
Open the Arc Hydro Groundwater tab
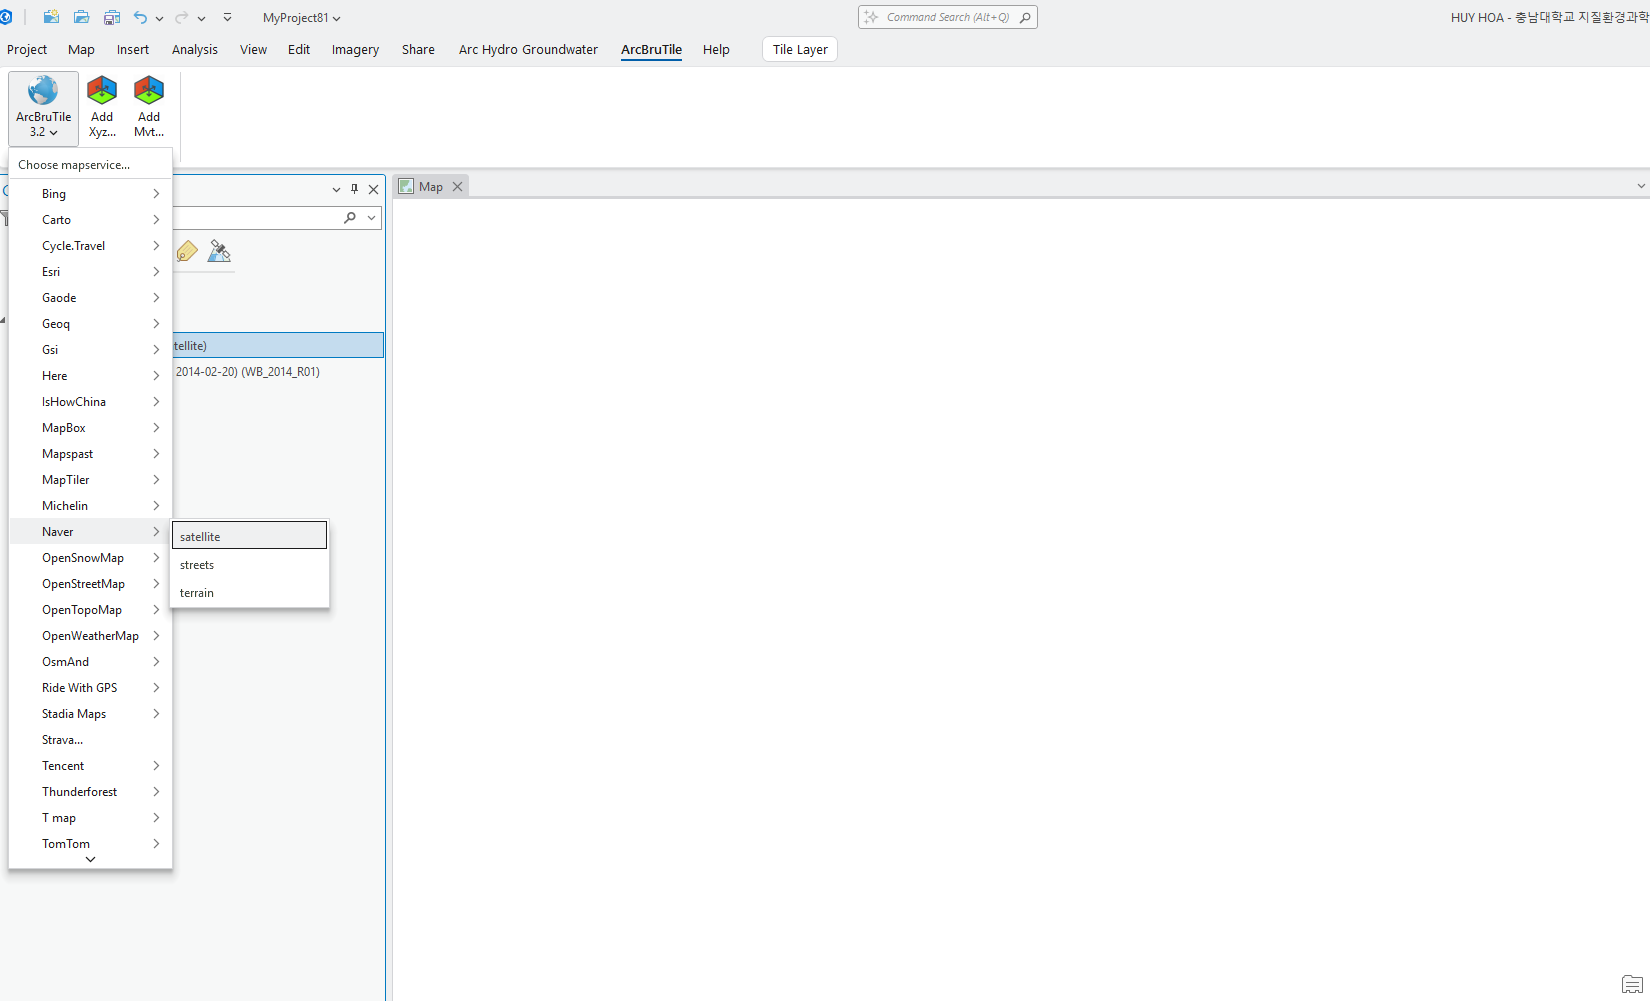pos(528,49)
